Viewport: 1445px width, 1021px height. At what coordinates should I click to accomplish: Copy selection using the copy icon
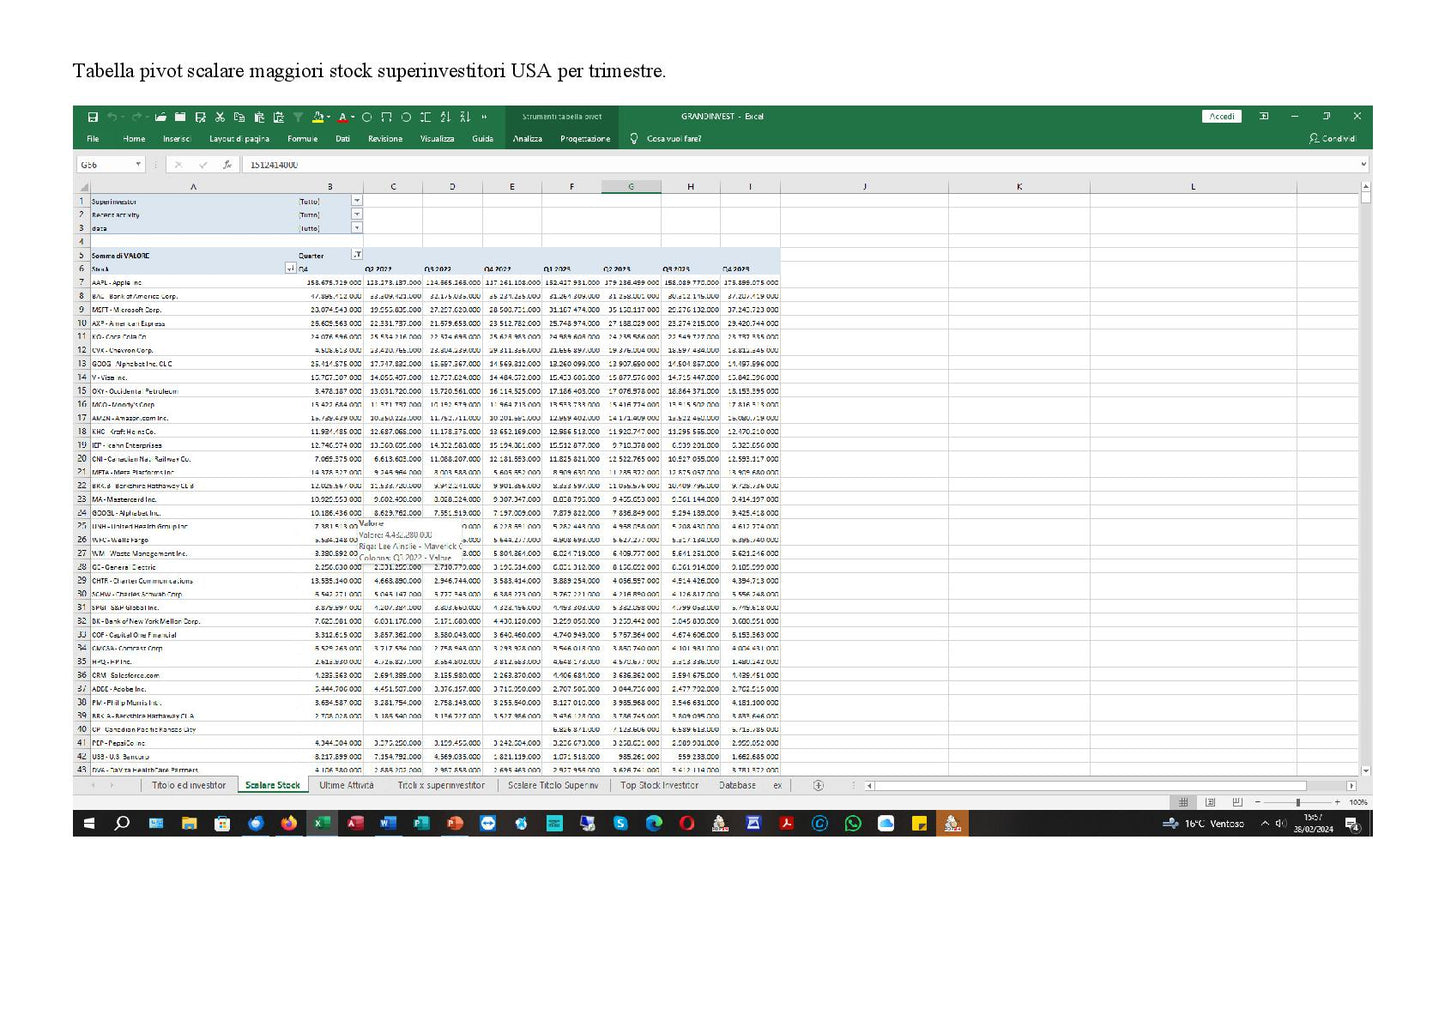point(240,117)
